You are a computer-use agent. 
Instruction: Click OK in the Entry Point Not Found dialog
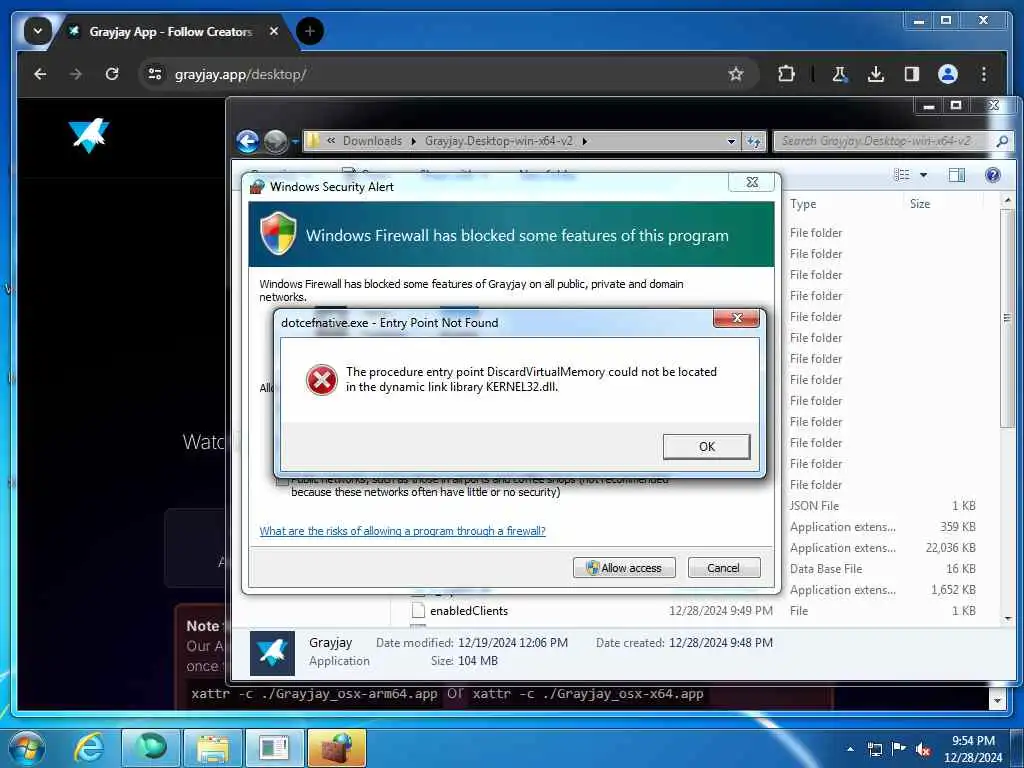click(706, 447)
